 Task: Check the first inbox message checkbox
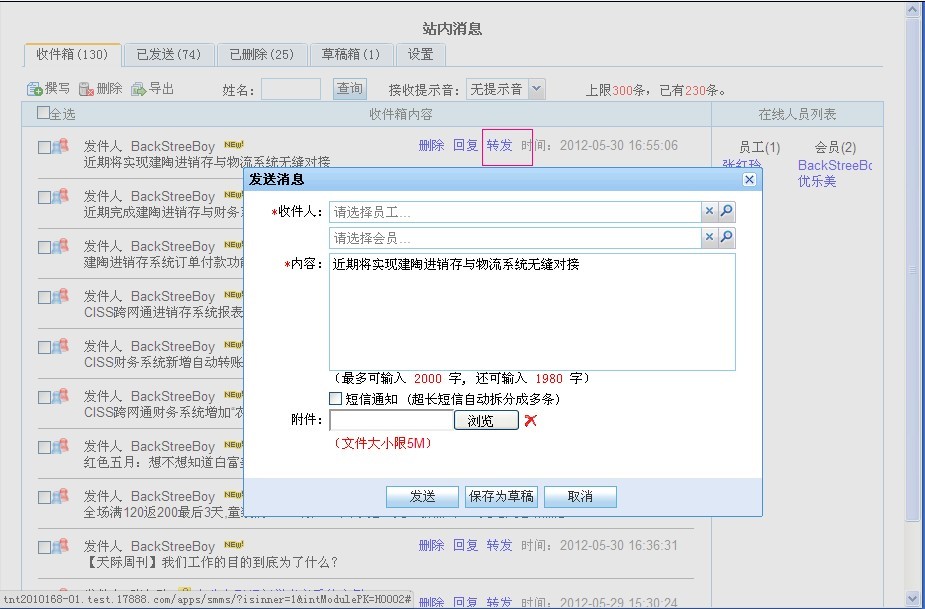[x=44, y=147]
